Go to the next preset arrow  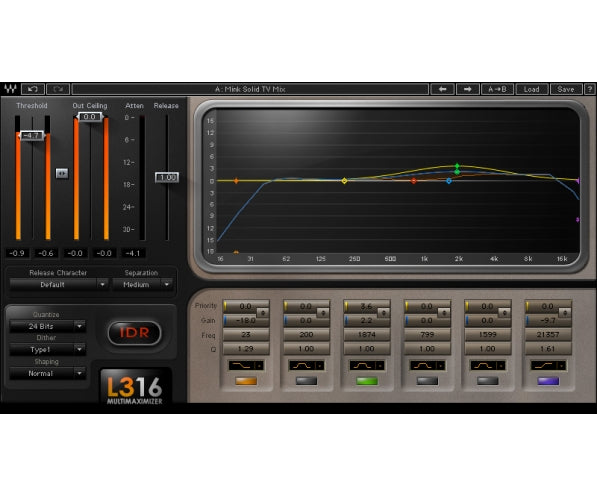point(468,89)
